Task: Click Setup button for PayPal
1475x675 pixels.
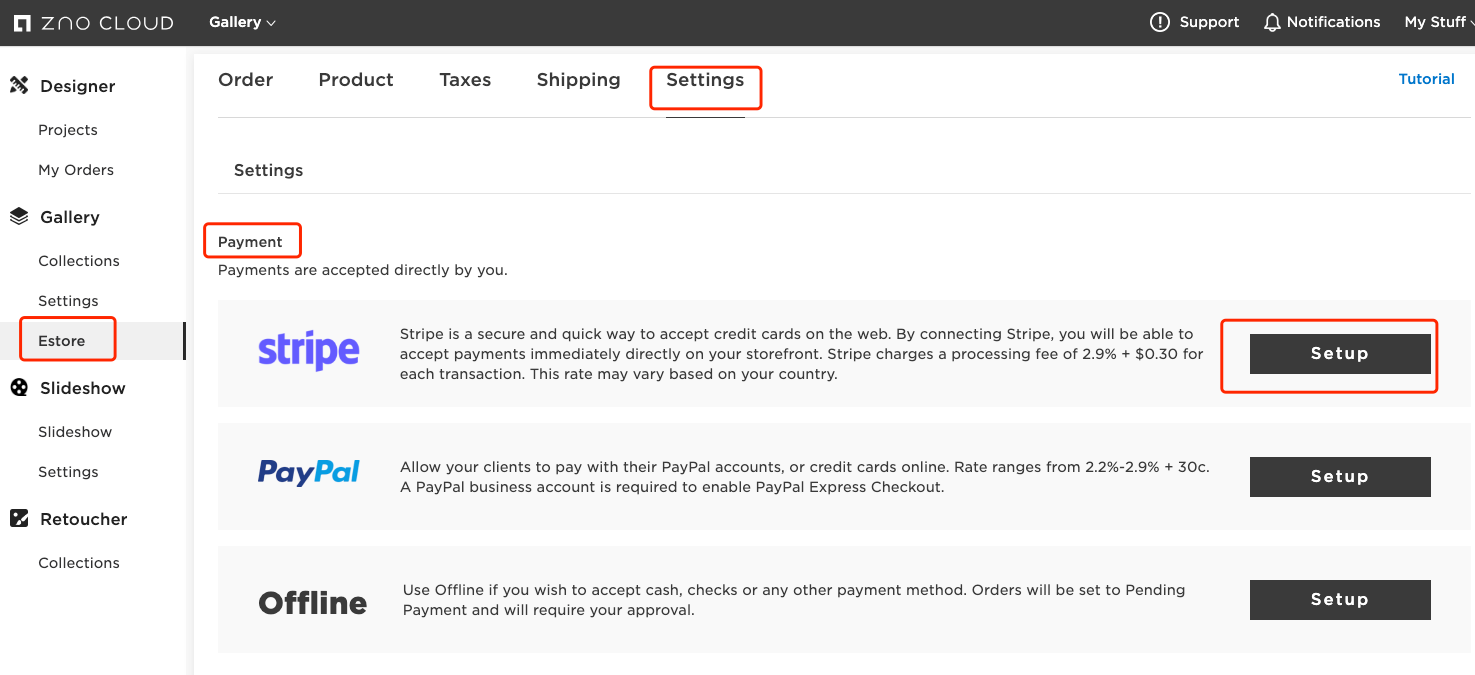Action: (x=1340, y=476)
